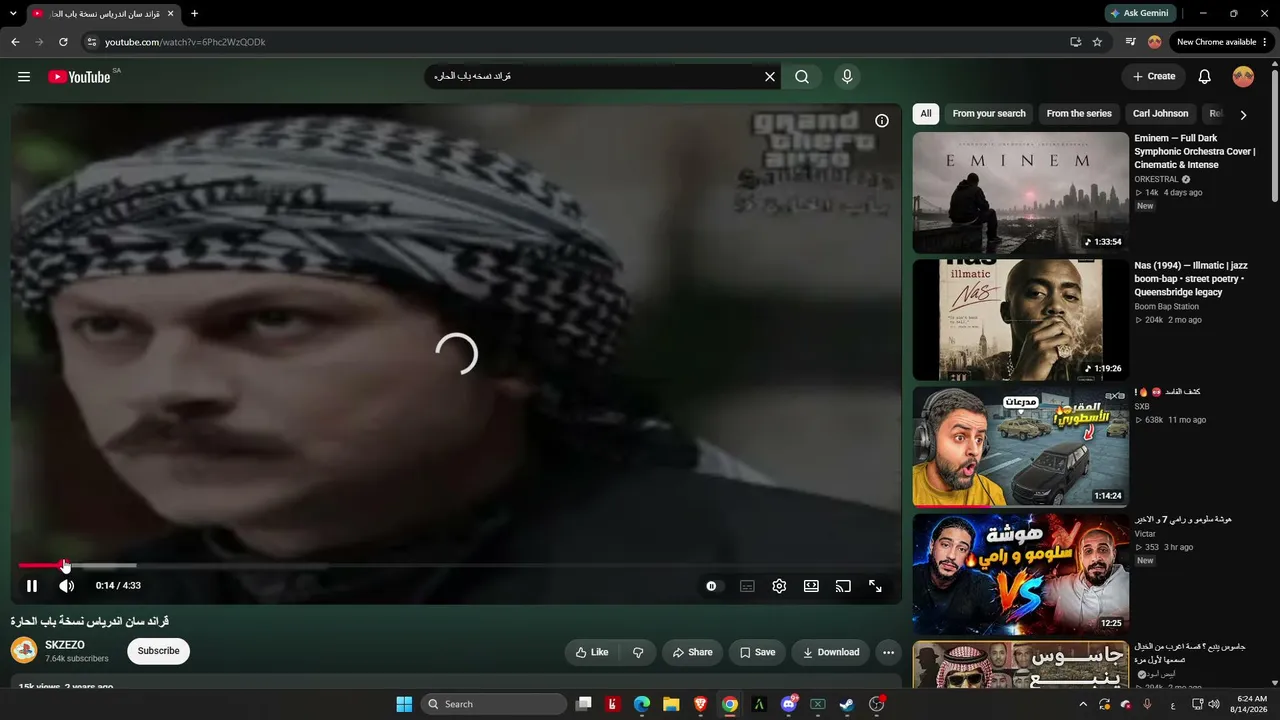Open more actions ellipsis below video
1280x720 pixels.
coord(888,653)
